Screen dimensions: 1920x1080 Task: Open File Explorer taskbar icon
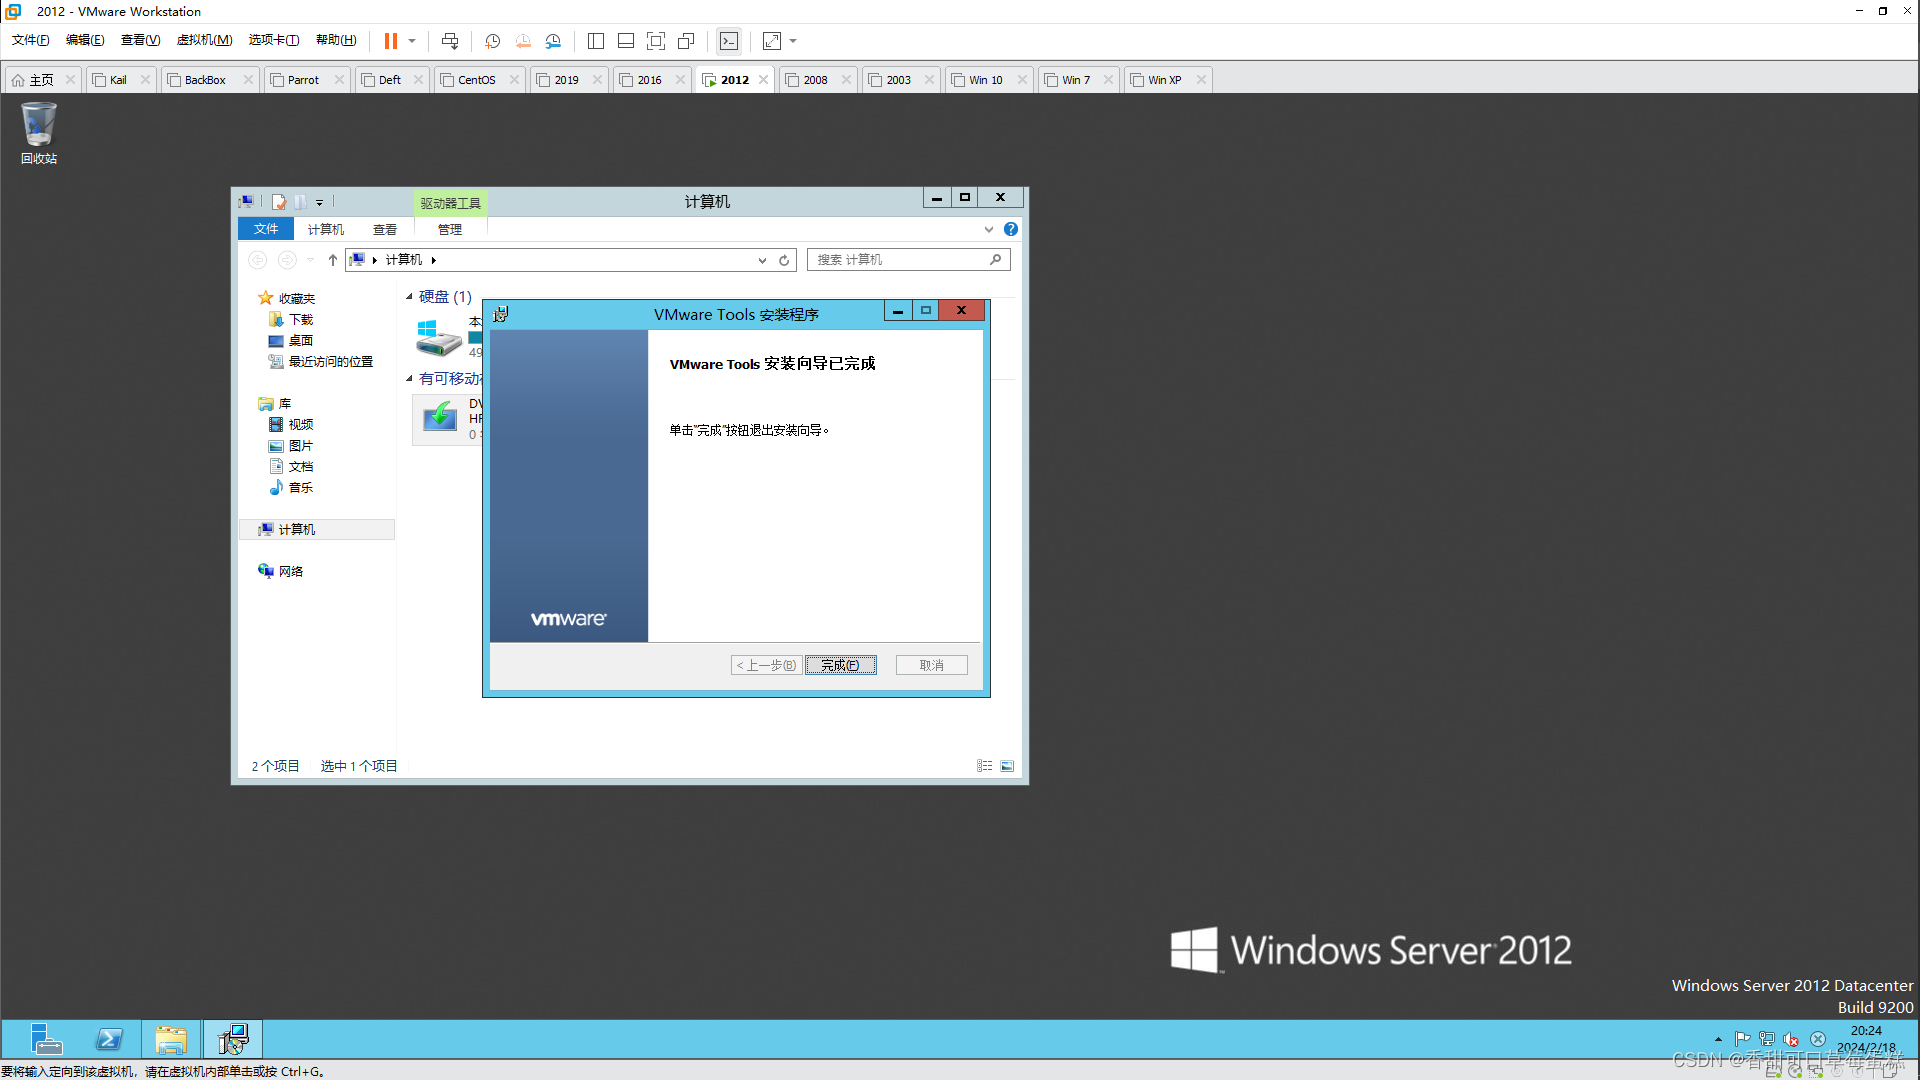click(x=171, y=1040)
